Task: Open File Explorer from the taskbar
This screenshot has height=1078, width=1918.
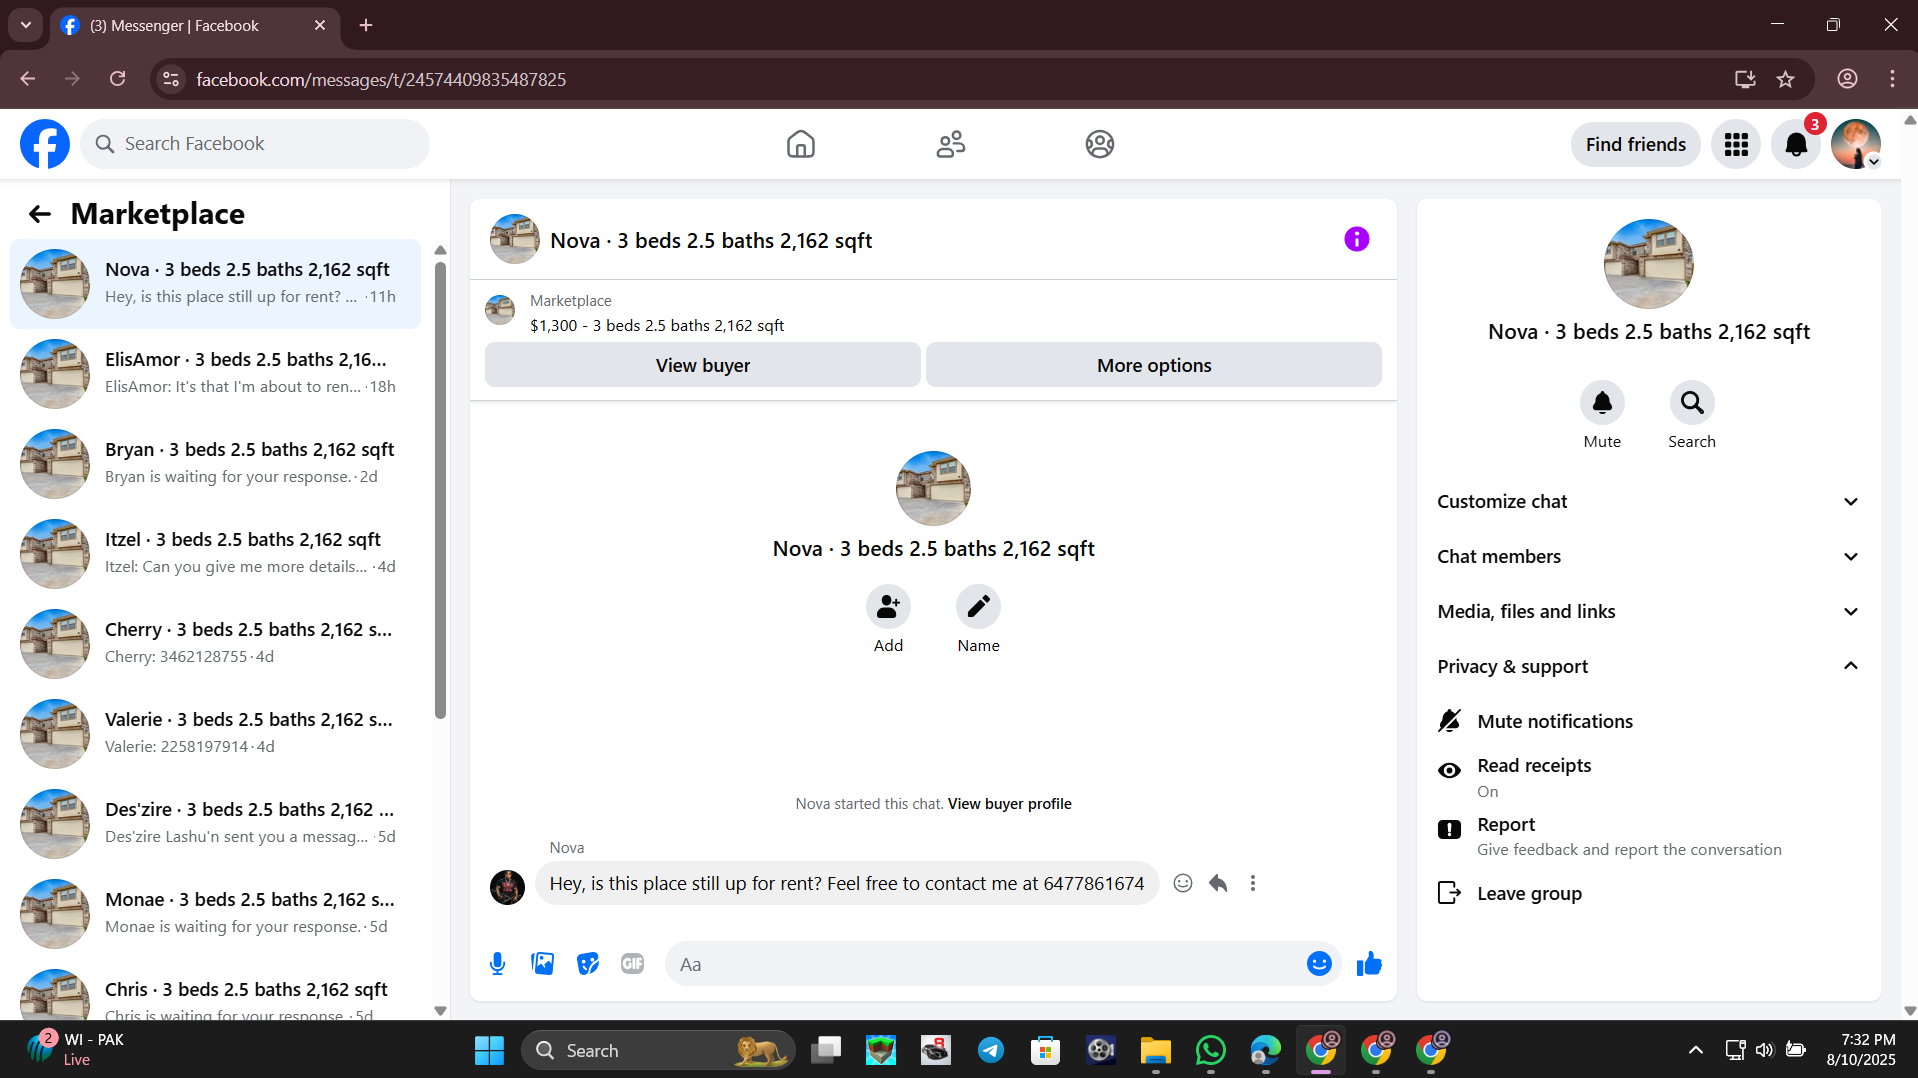Action: (x=1155, y=1051)
